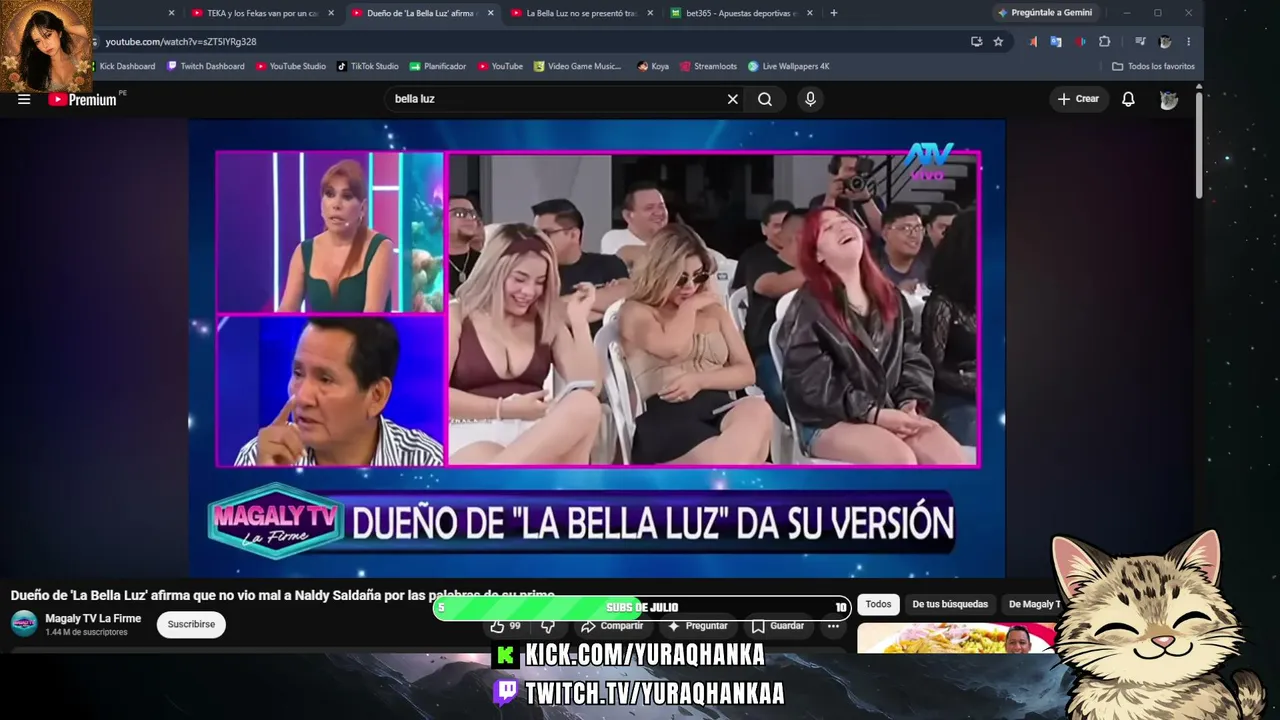Open the first recommended video thumbnail
1280x720 pixels.
point(957,638)
